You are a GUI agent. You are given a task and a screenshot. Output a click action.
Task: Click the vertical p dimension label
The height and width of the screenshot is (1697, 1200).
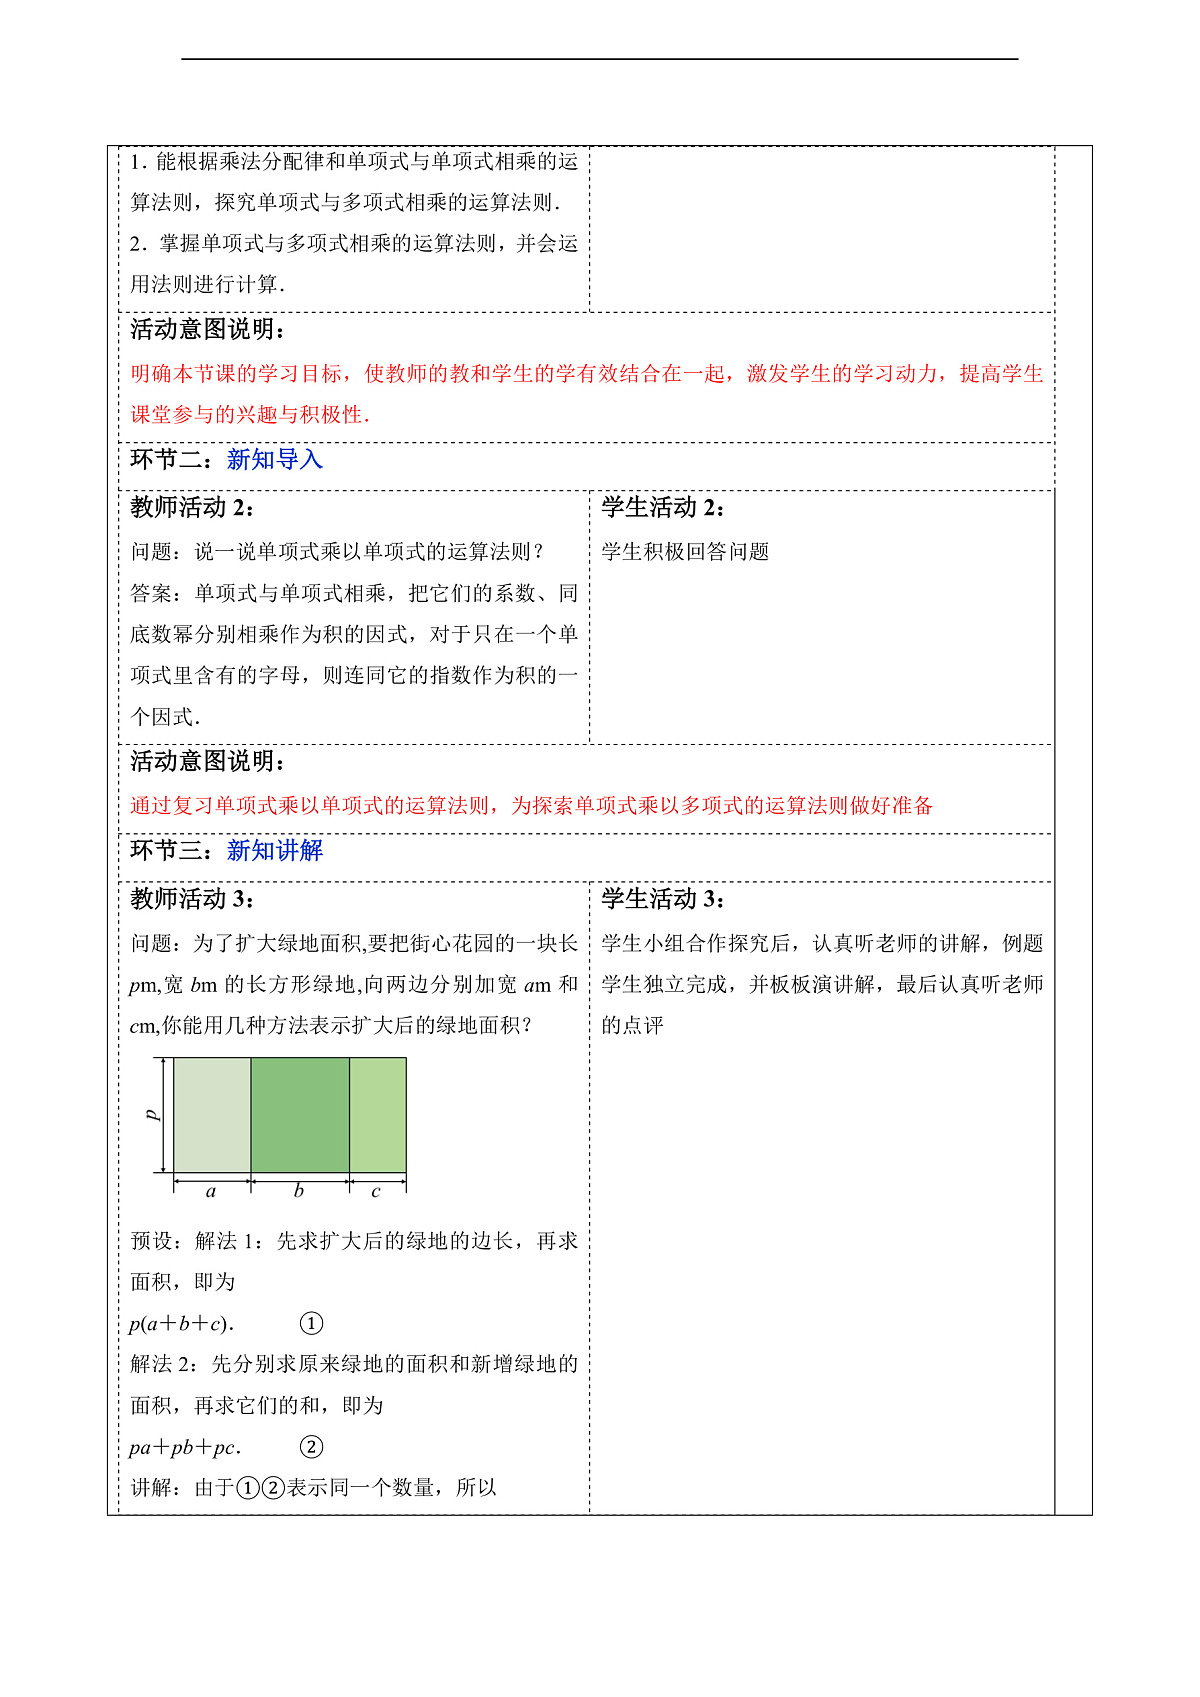tap(152, 1114)
